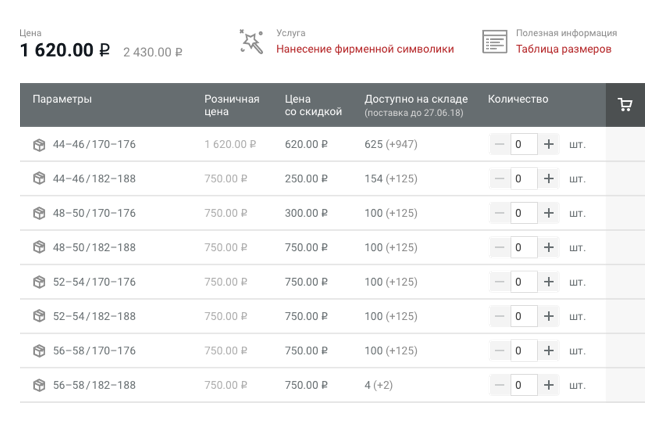Image resolution: width=664 pixels, height=432 pixels.
Task: Click box icon for 52–54/170–176 row
Action: (x=39, y=282)
